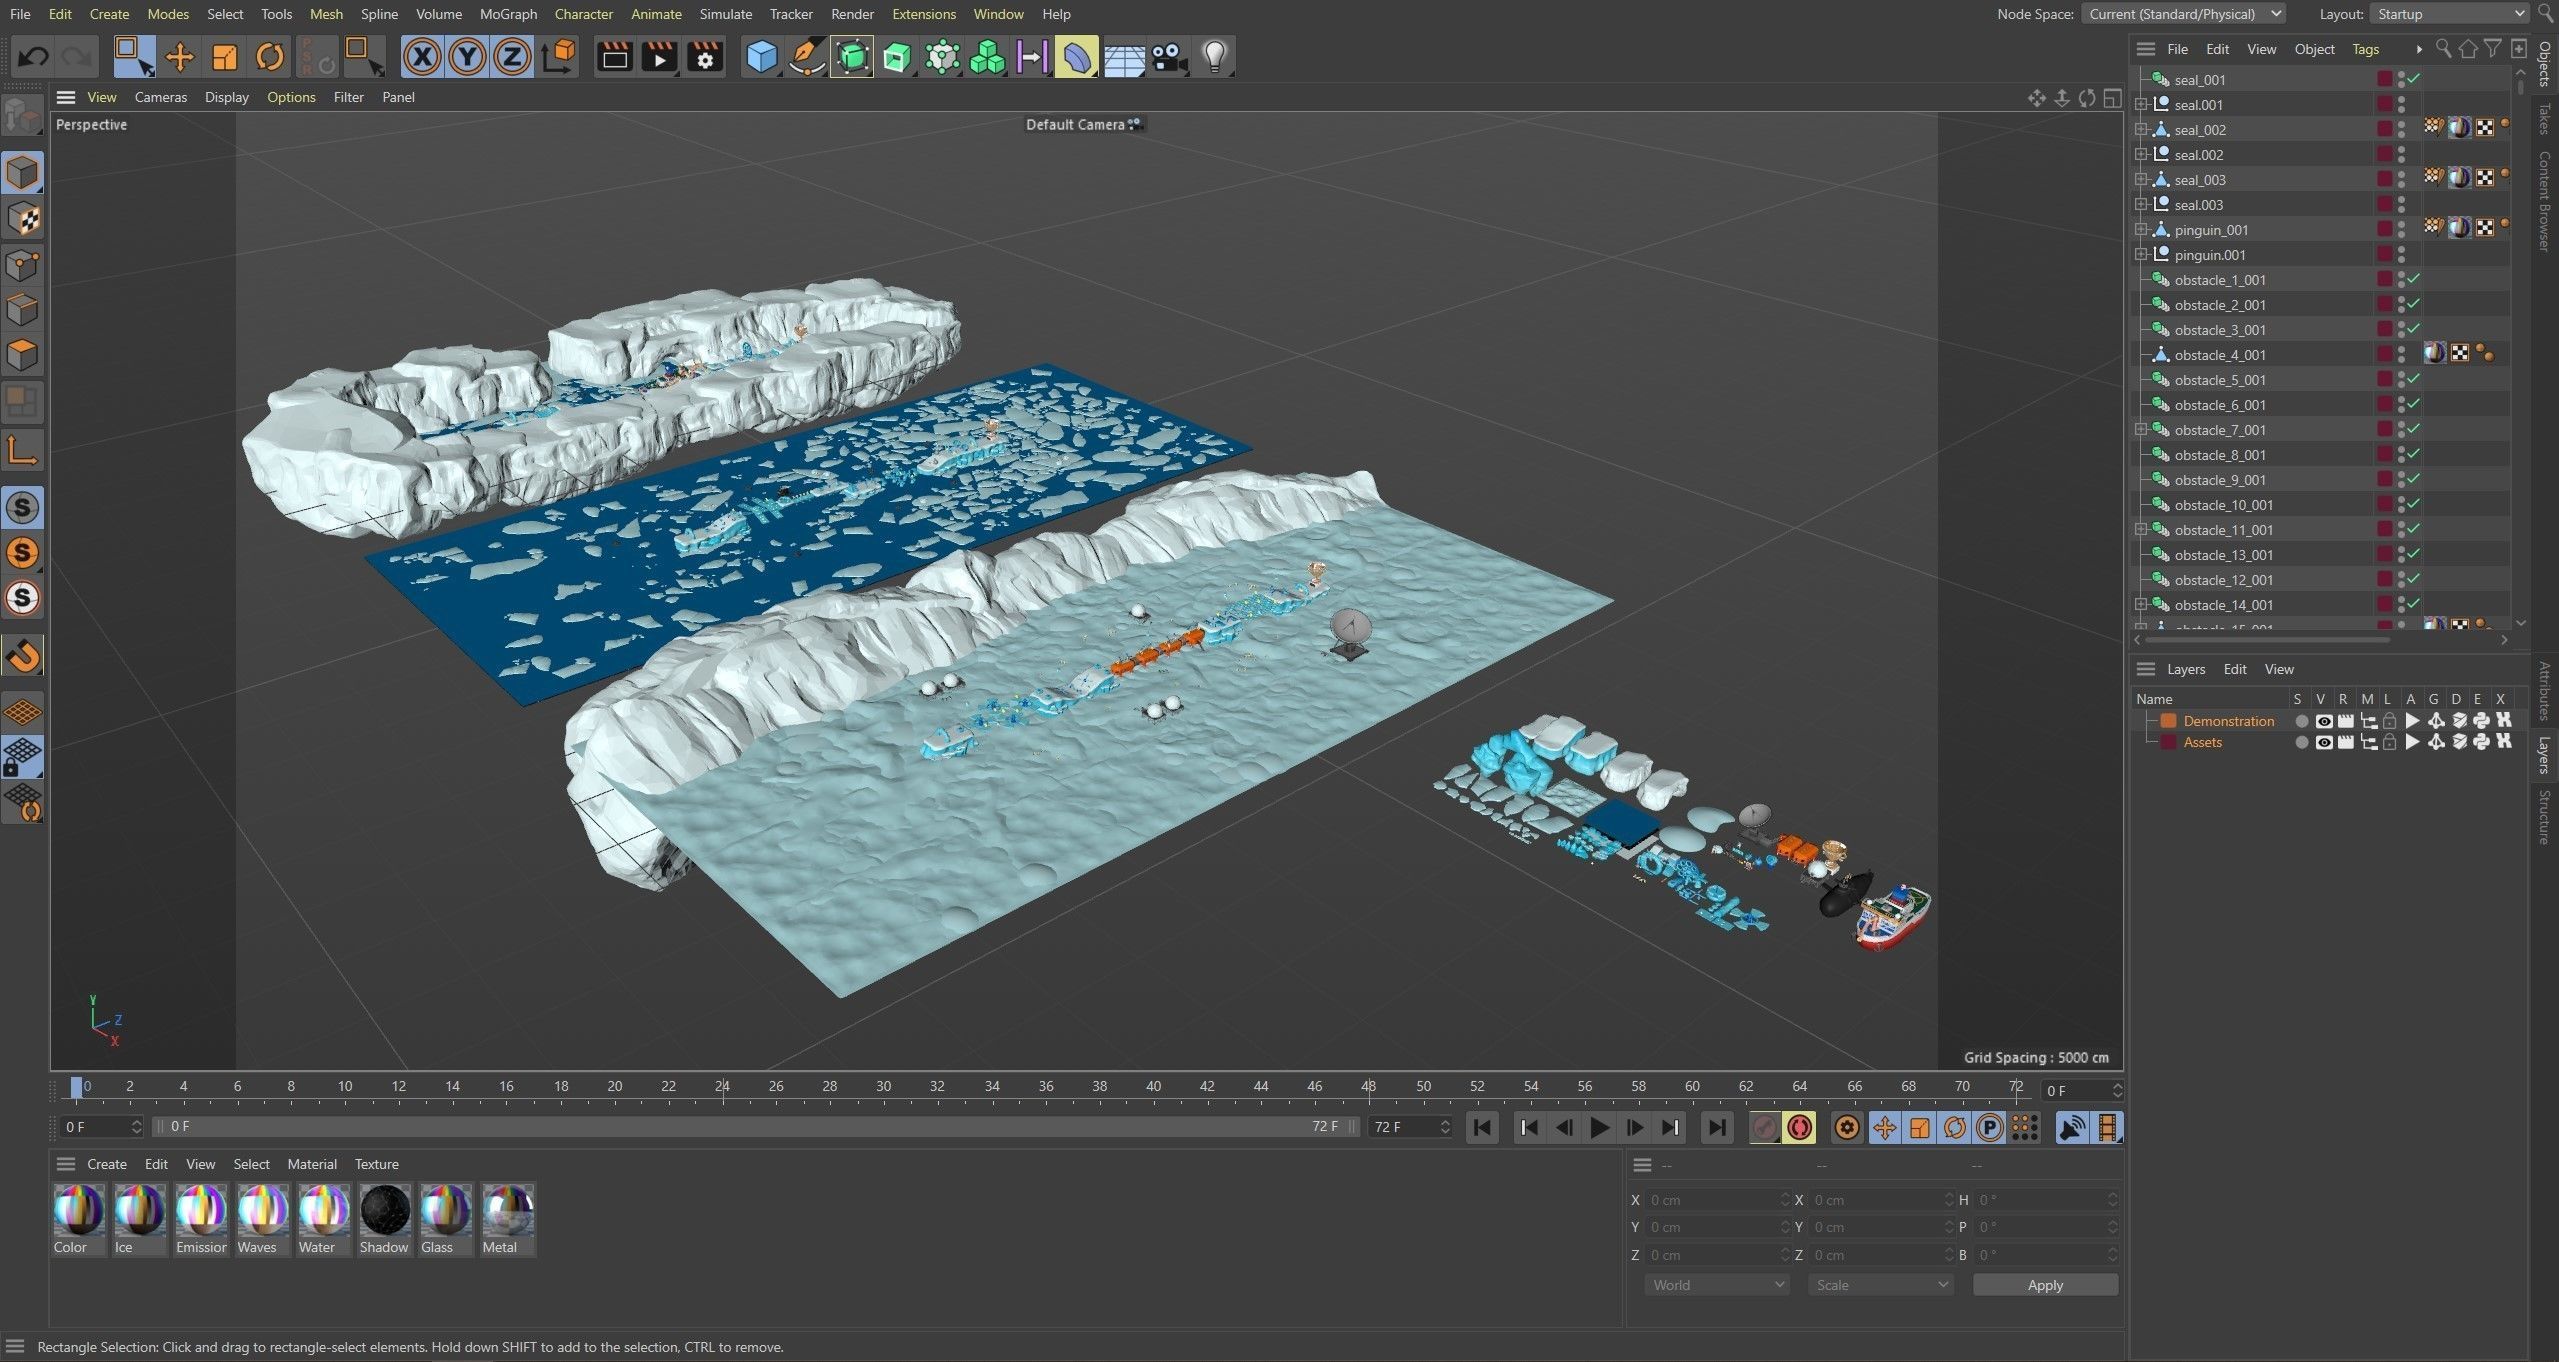Open the Material Manager Texture menu
2559x1362 pixels.
tap(376, 1164)
